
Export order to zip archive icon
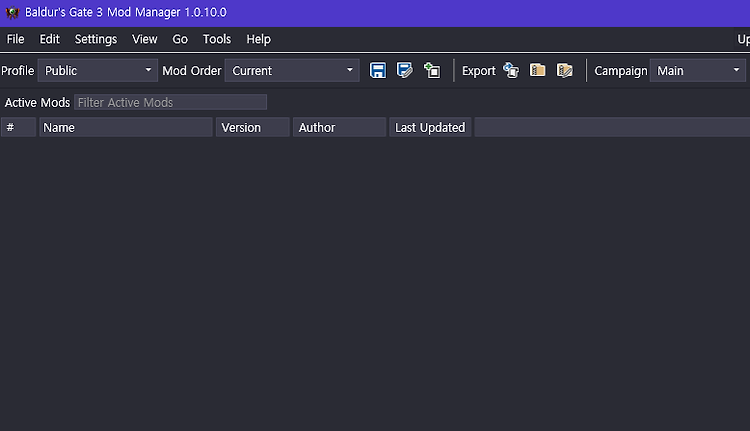[x=538, y=71]
